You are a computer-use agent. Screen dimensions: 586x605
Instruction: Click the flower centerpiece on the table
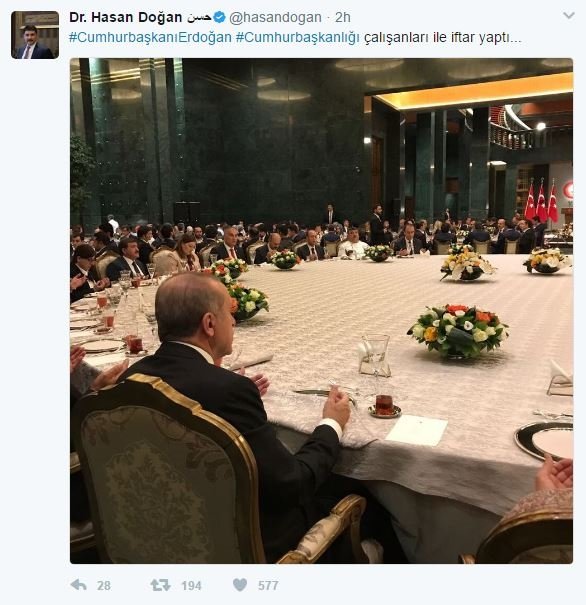[x=458, y=330]
